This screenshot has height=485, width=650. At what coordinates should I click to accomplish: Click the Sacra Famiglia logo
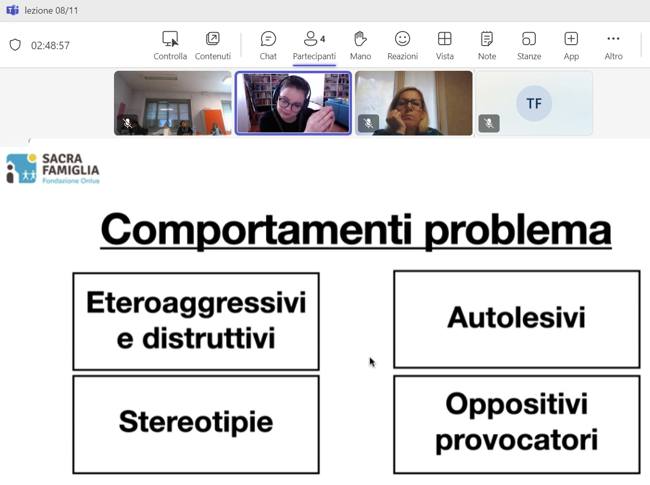point(53,168)
